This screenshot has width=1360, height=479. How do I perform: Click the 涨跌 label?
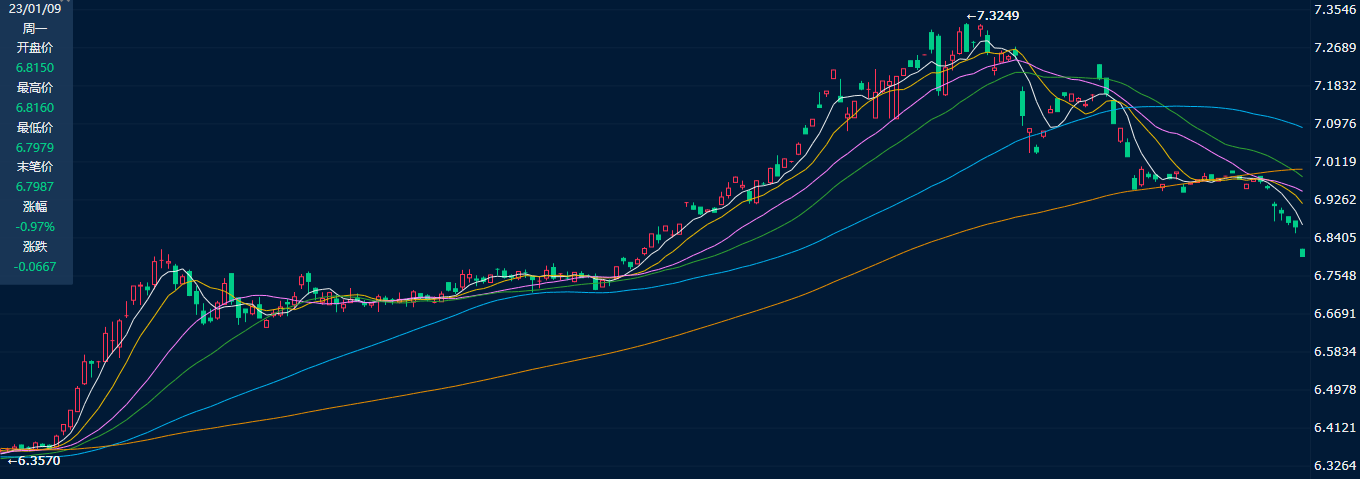[x=35, y=246]
